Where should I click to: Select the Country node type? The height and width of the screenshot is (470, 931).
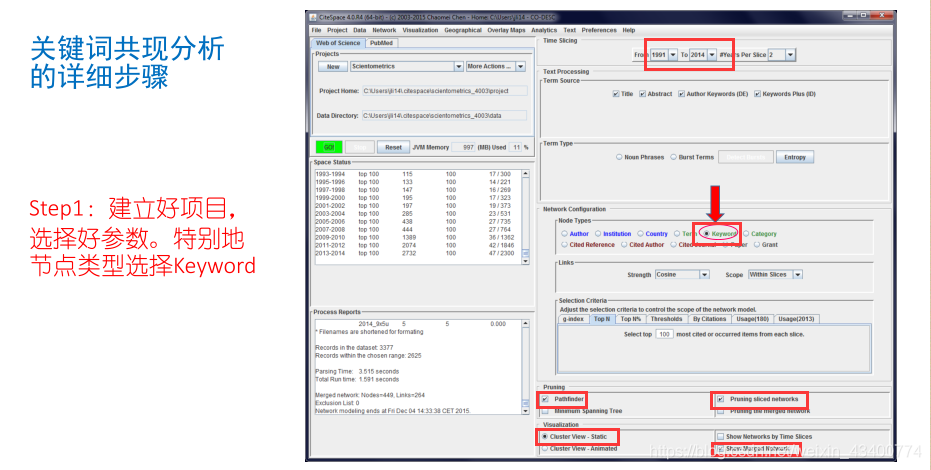click(641, 234)
